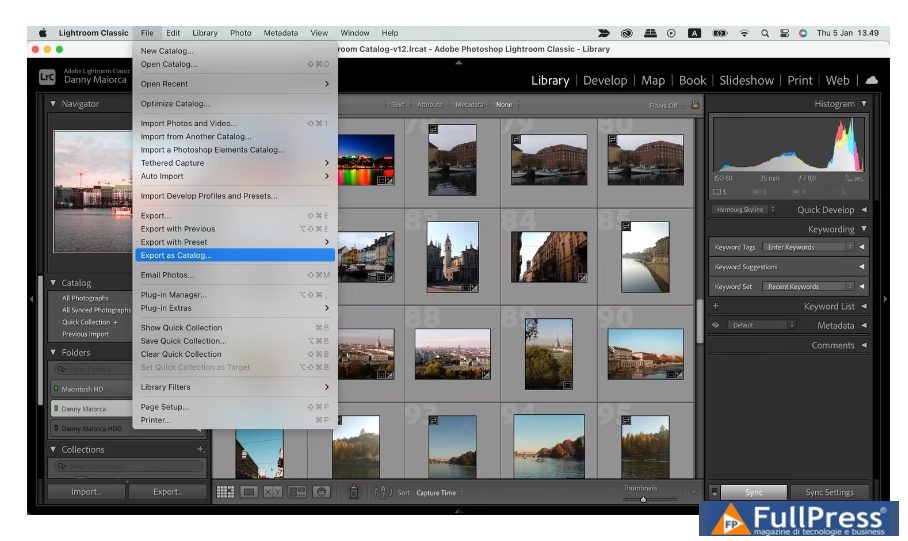Image resolution: width=908 pixels, height=541 pixels.
Task: Collapse the Histogram panel
Action: [864, 104]
